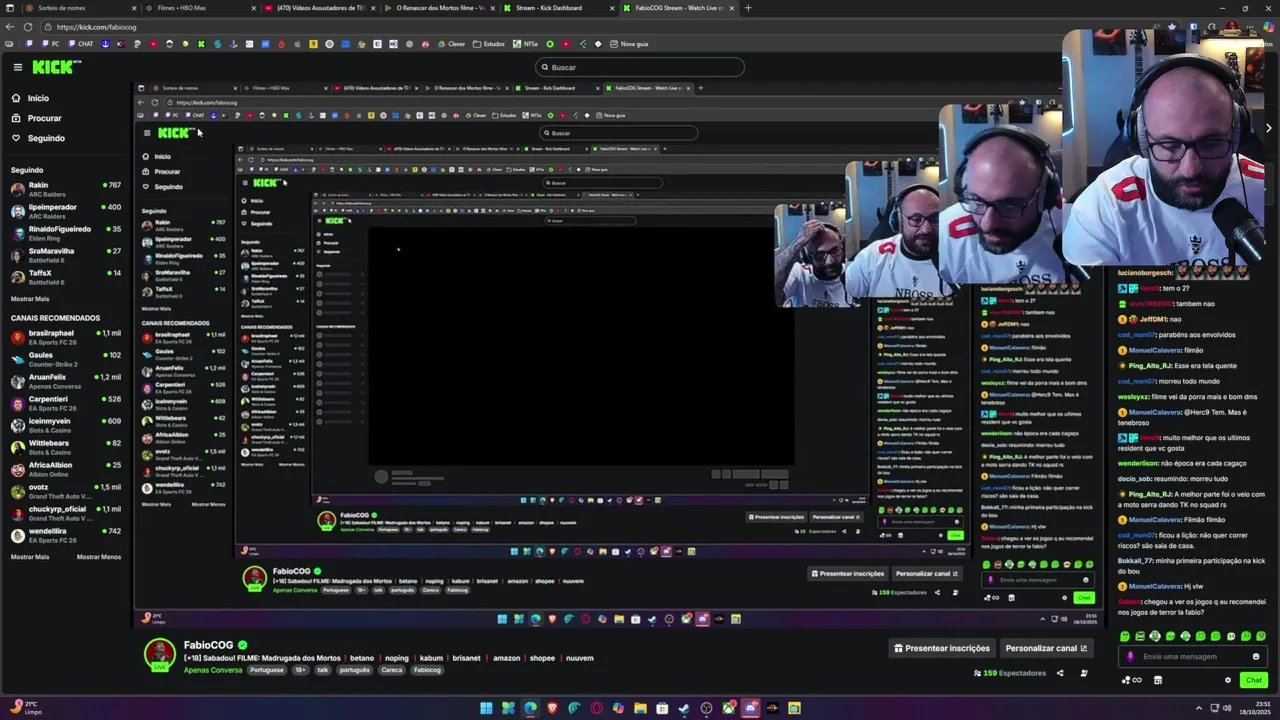Click the main Kick logo in the page header

56,67
